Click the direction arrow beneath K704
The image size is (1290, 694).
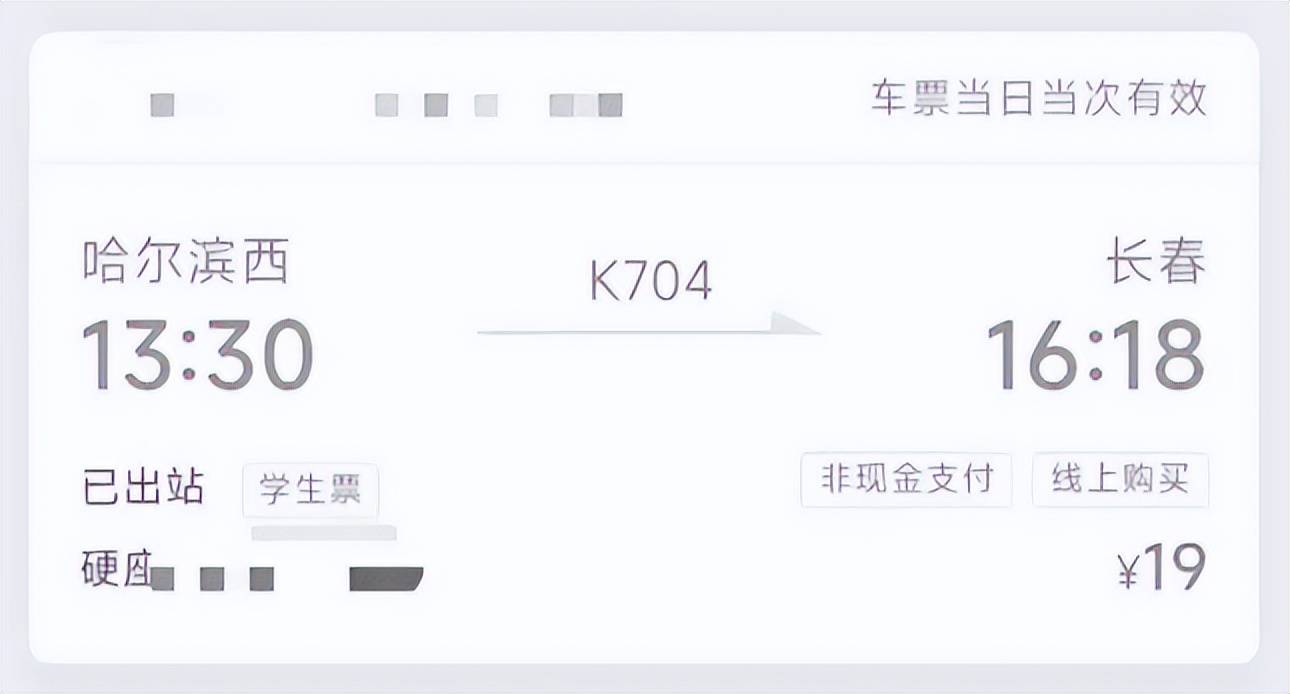point(648,327)
